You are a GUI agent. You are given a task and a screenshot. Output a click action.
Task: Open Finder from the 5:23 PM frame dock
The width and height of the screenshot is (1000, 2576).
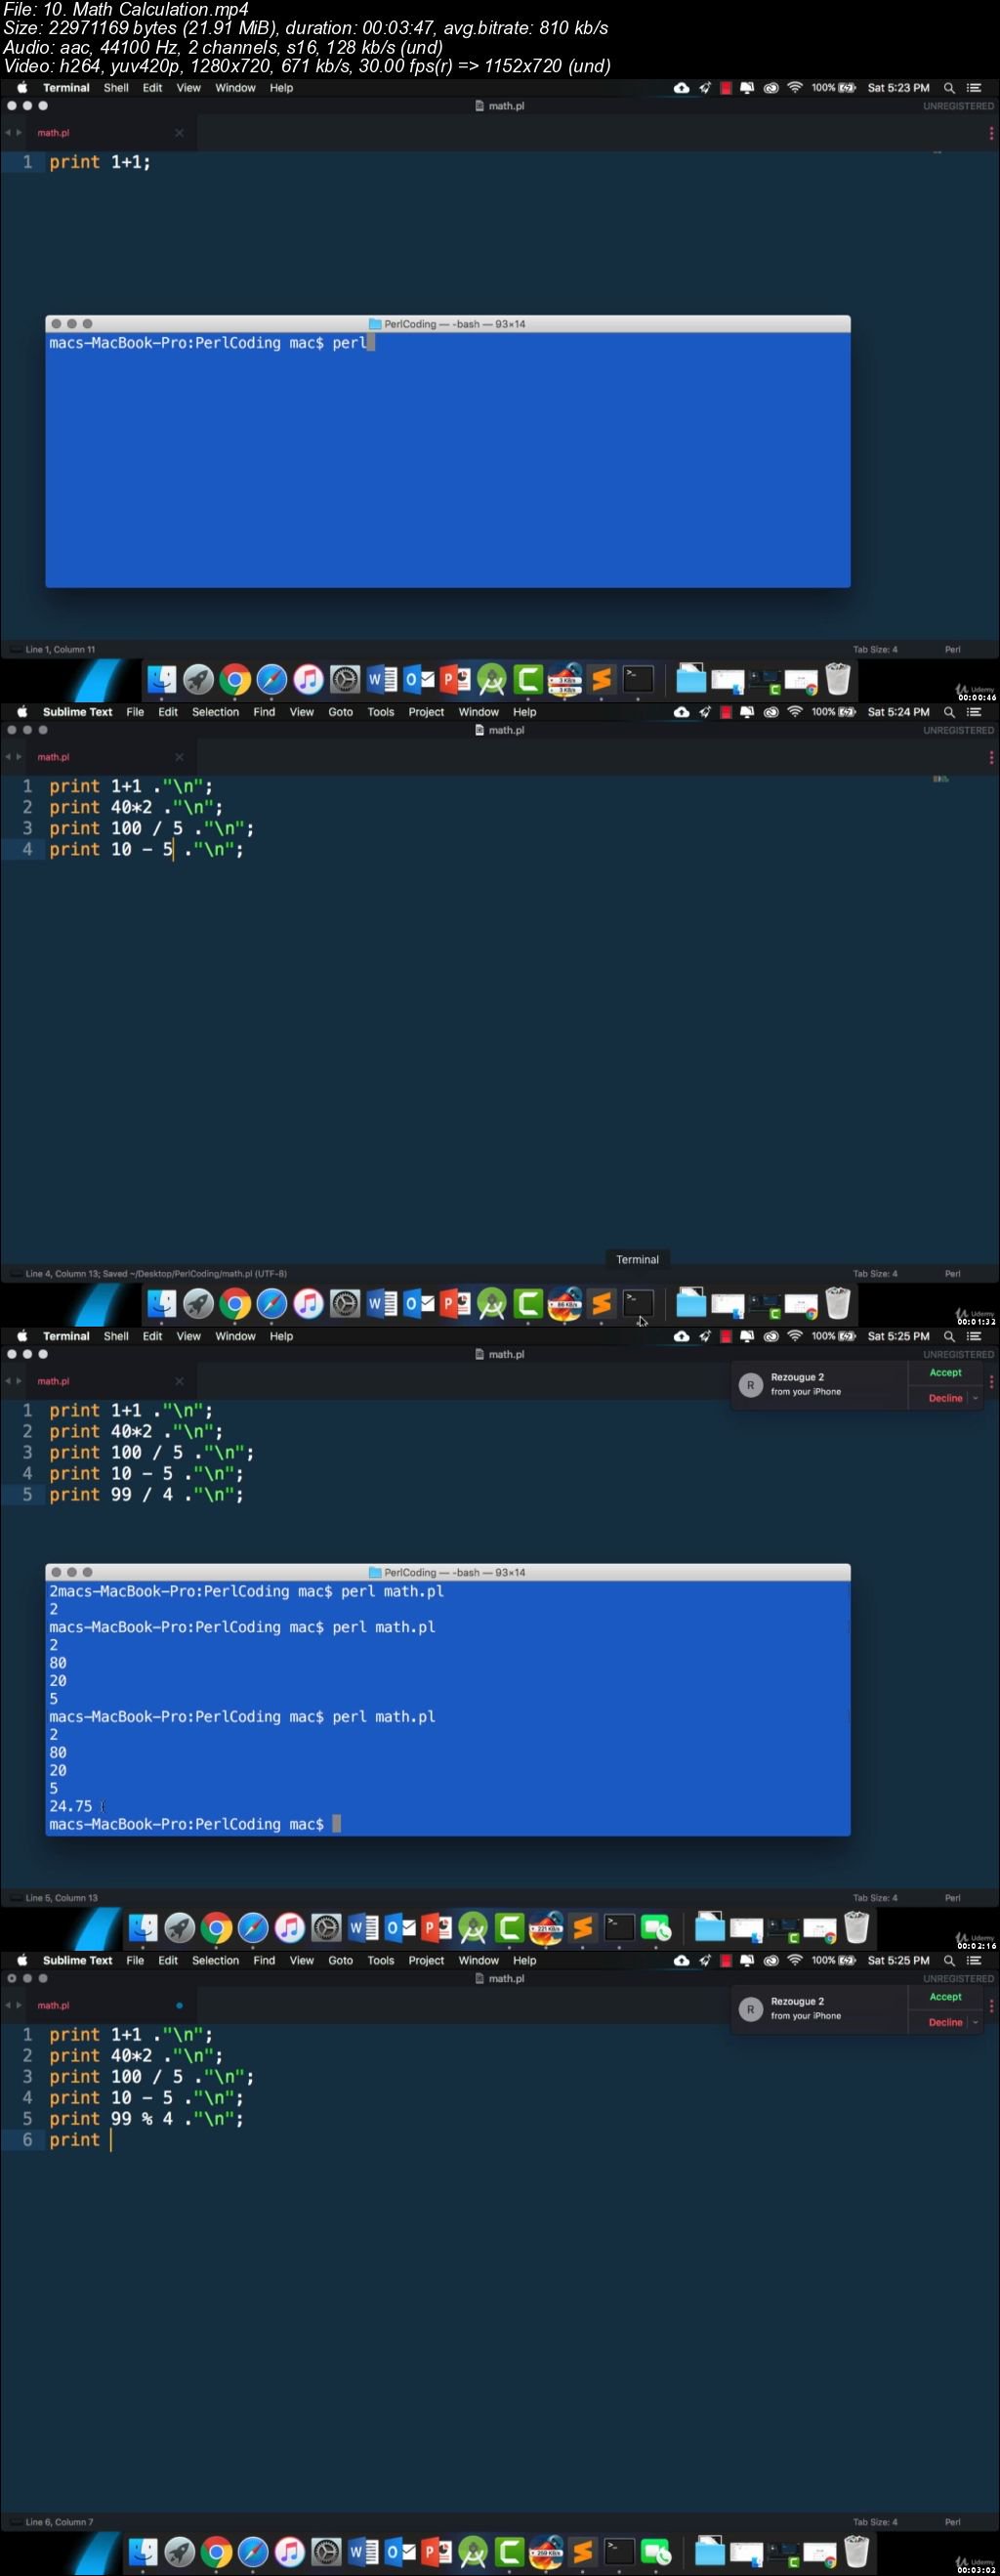pos(162,680)
